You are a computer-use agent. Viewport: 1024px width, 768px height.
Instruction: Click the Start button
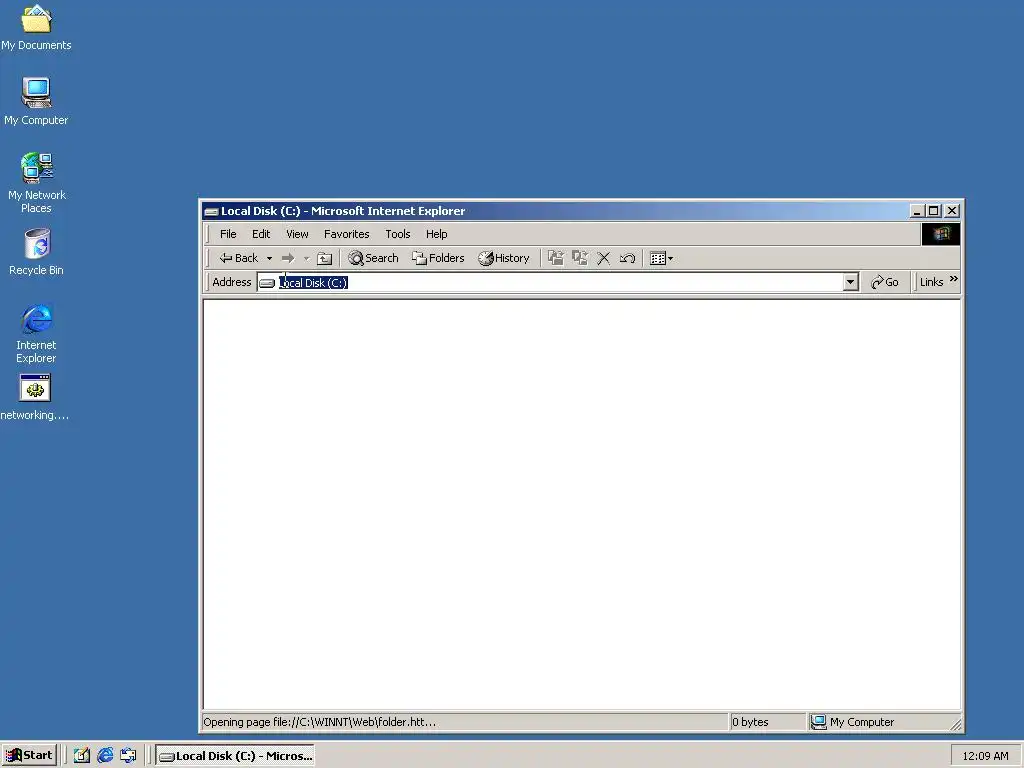29,755
